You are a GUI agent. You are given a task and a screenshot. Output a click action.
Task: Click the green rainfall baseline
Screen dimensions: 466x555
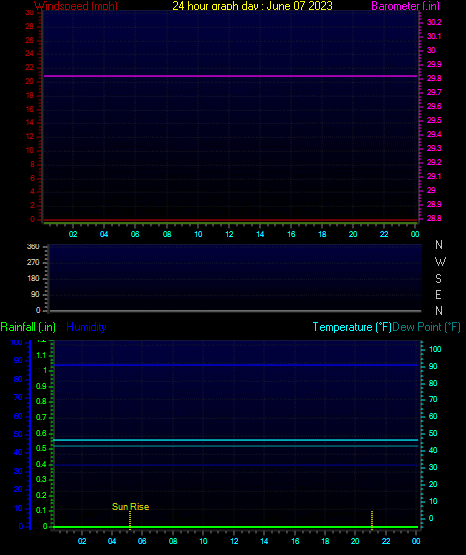(x=236, y=527)
